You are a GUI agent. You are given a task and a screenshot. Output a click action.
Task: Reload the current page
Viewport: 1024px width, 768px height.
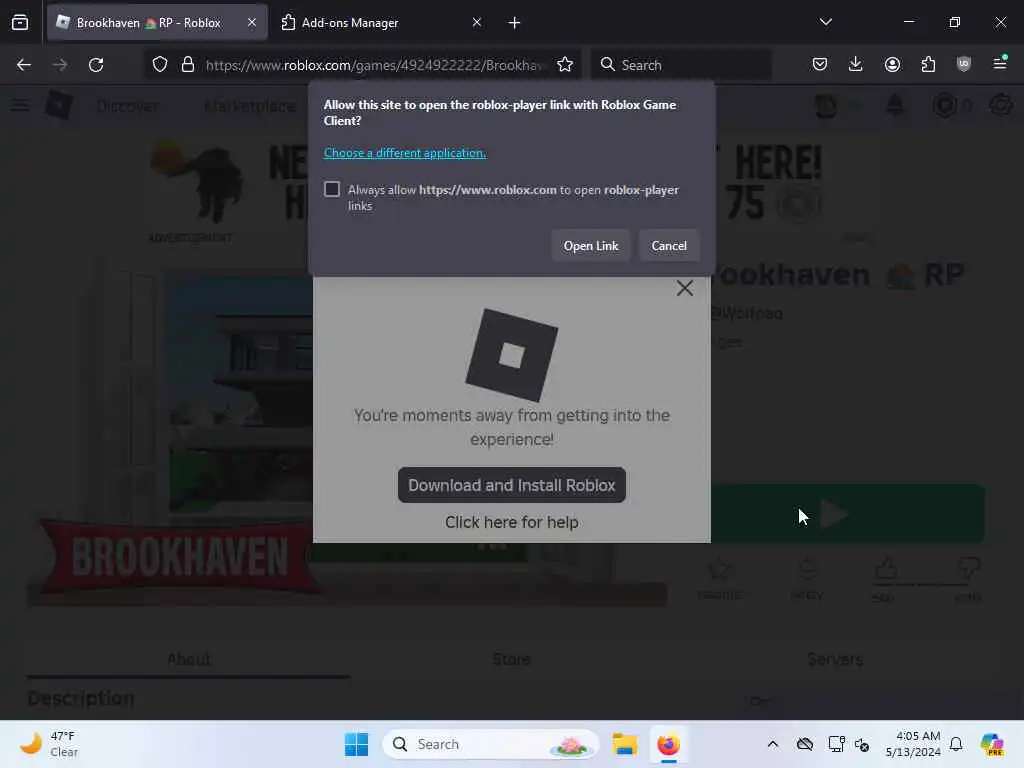coord(96,65)
